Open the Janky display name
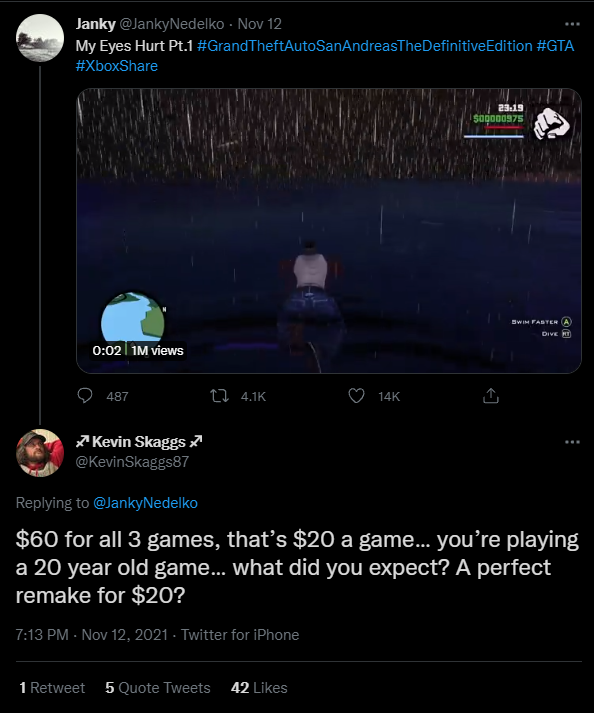 coord(96,24)
